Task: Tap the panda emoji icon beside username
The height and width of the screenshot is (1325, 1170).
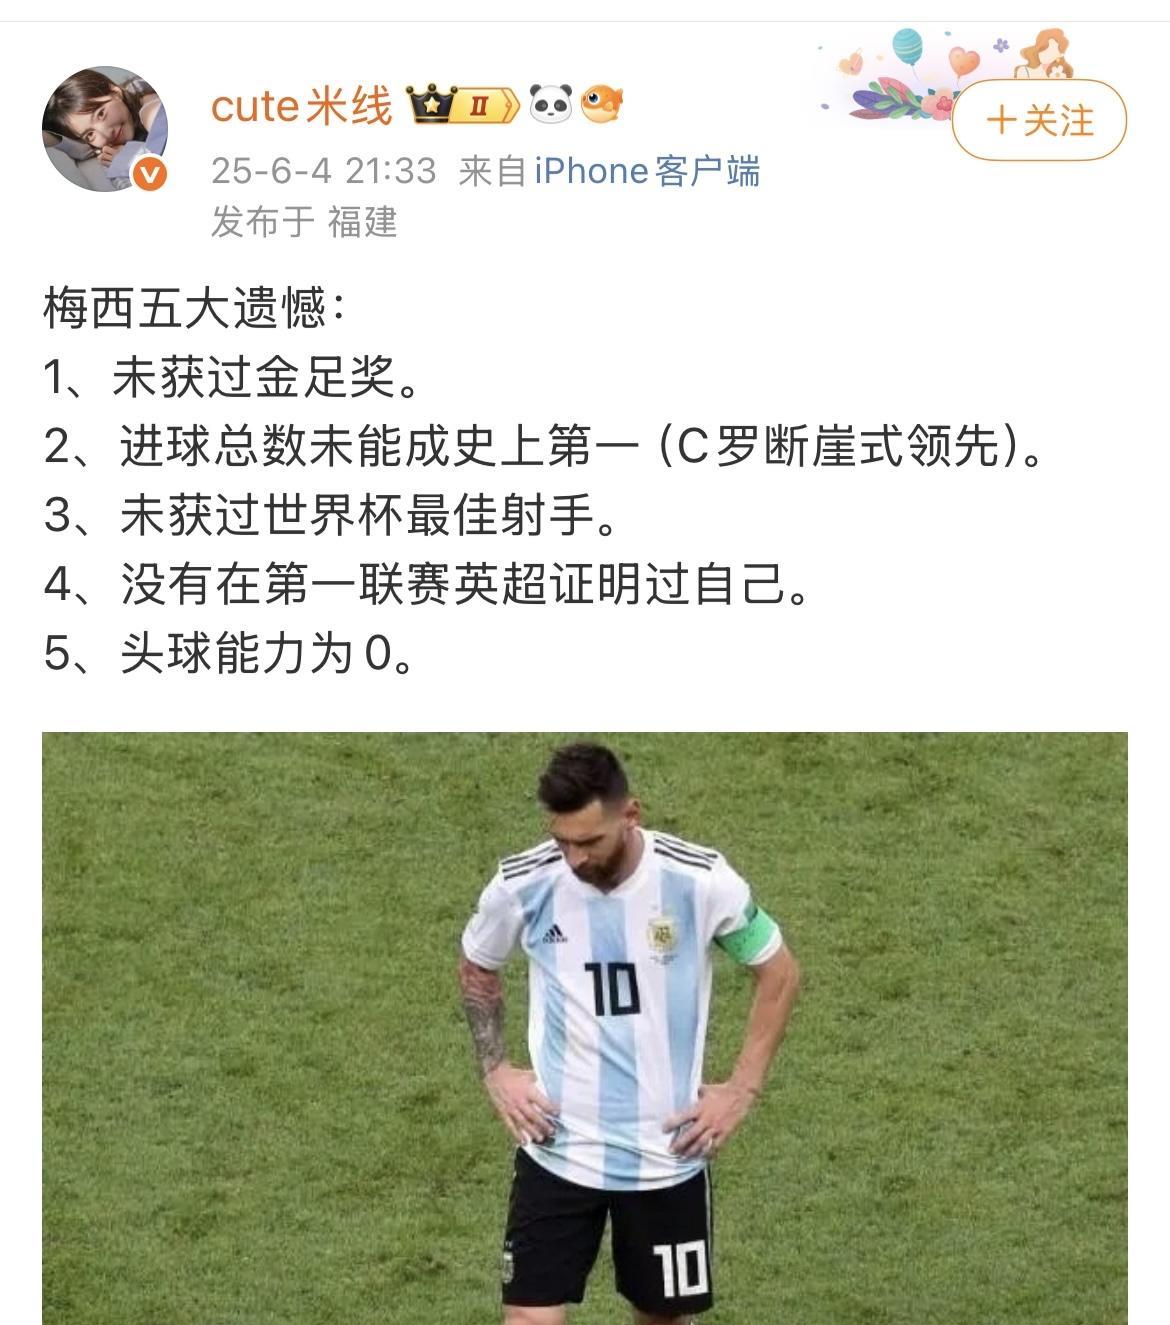Action: coord(550,104)
